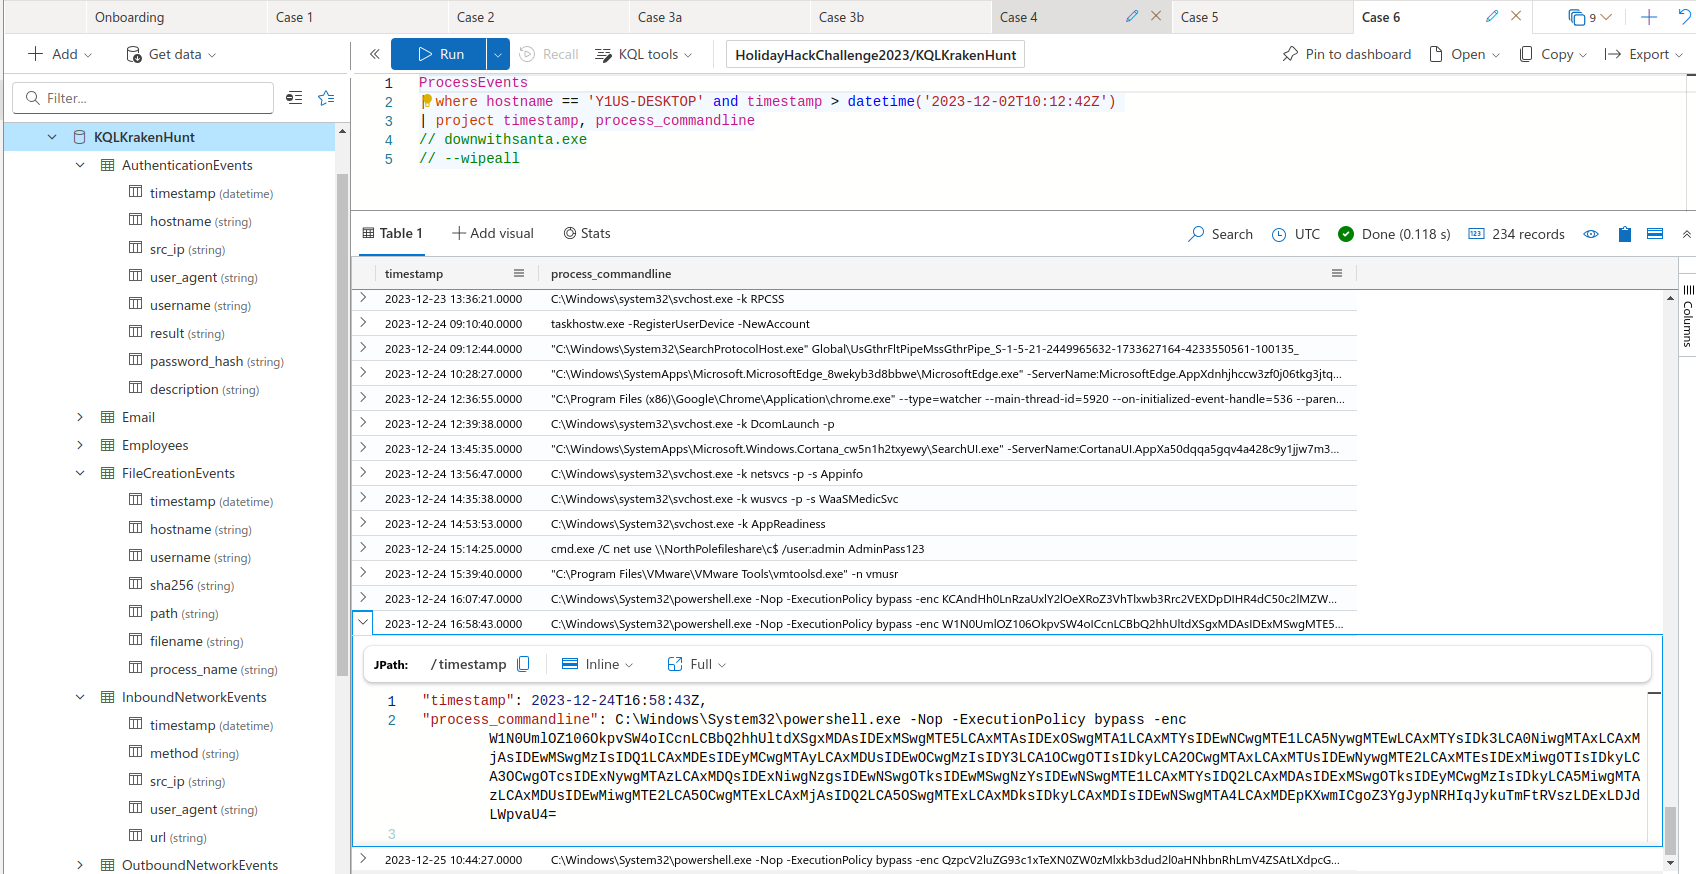This screenshot has width=1696, height=874.
Task: Add a new query tab
Action: [x=1649, y=17]
